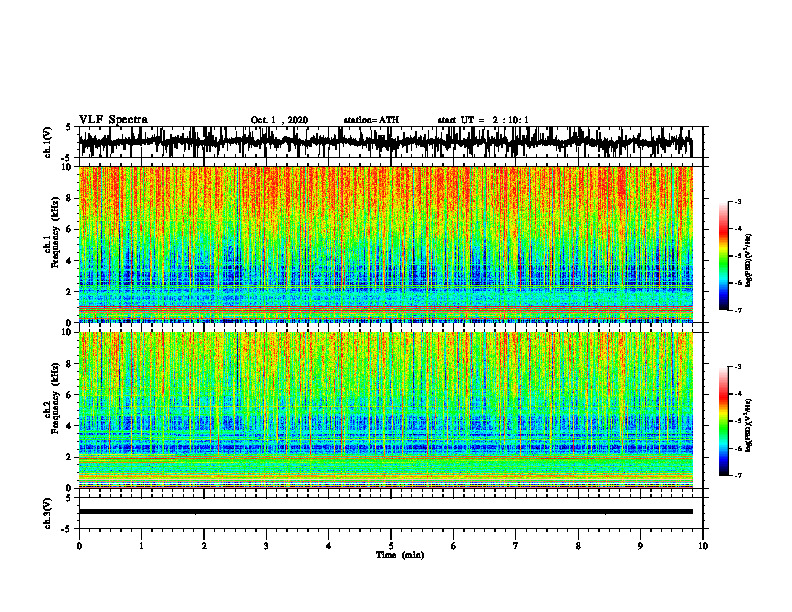The height and width of the screenshot is (612, 792).
Task: Click the time axis tick label "10"
Action: click(x=703, y=546)
